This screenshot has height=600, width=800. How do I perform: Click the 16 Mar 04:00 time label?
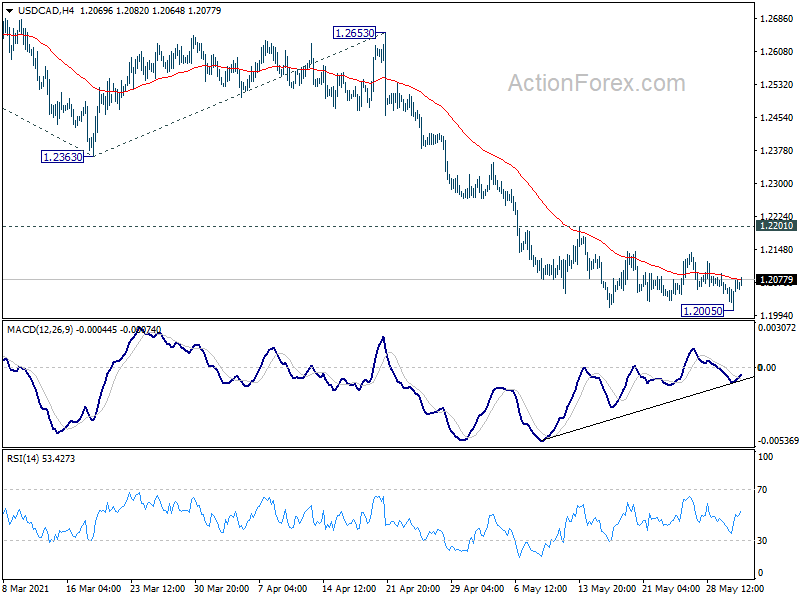pos(94,588)
